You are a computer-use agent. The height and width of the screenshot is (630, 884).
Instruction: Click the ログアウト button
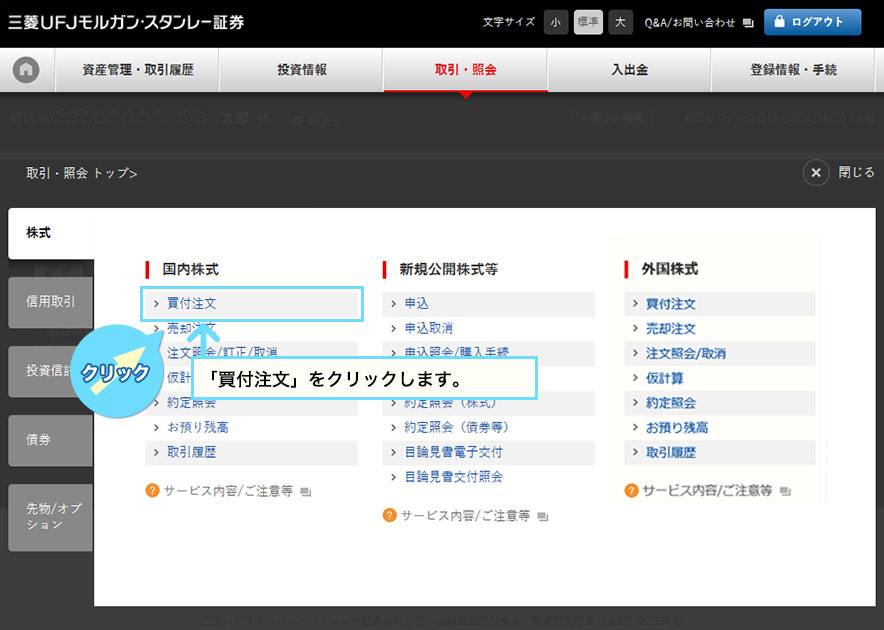point(812,22)
